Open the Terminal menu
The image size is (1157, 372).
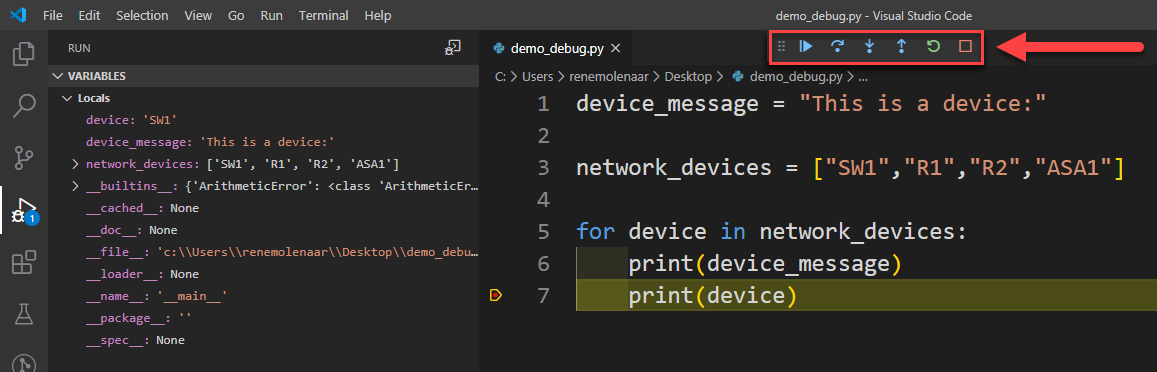click(324, 16)
